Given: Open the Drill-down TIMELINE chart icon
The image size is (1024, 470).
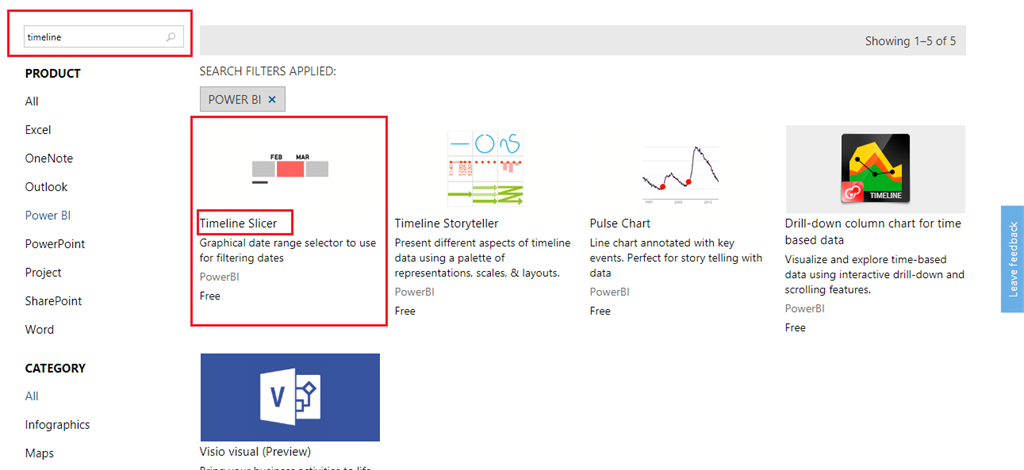Looking at the screenshot, I should pos(875,168).
